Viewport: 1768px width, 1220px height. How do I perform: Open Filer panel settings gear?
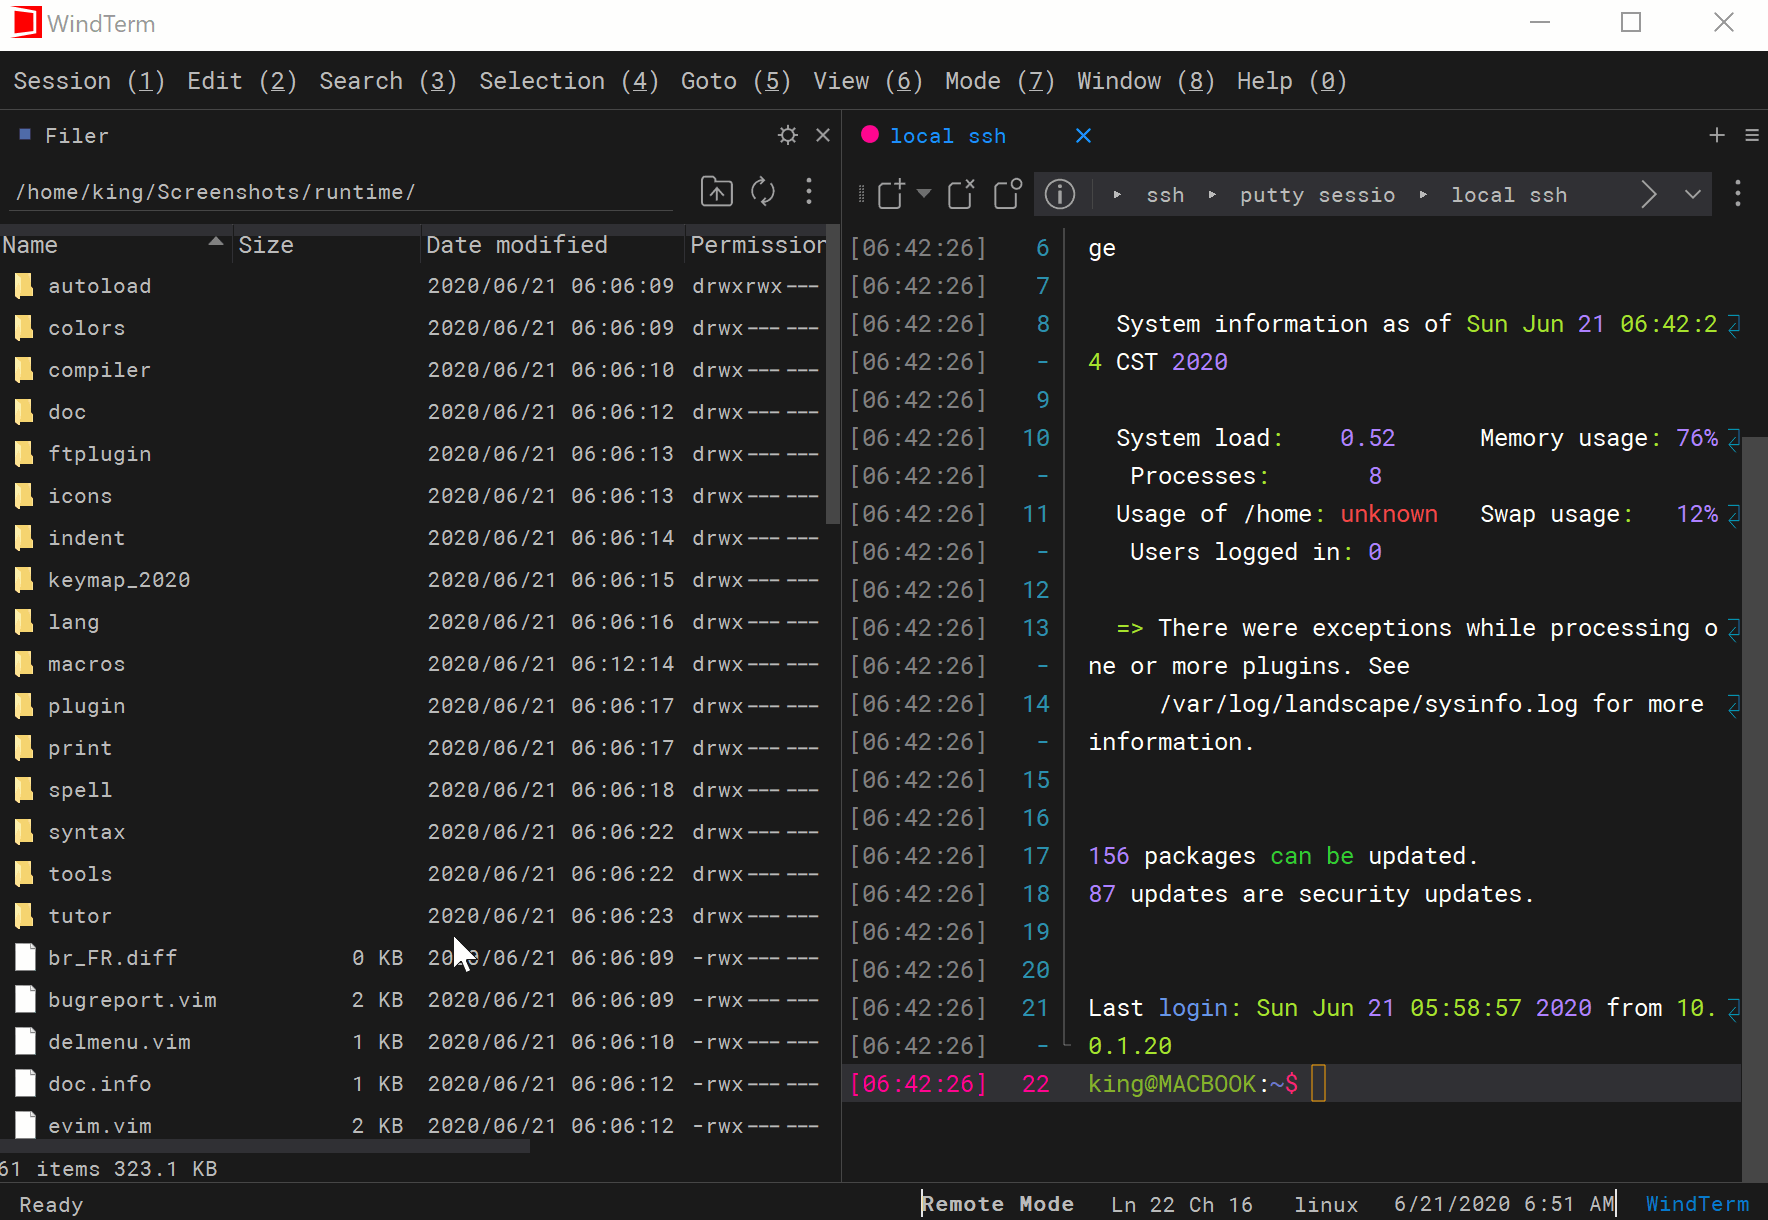(788, 135)
